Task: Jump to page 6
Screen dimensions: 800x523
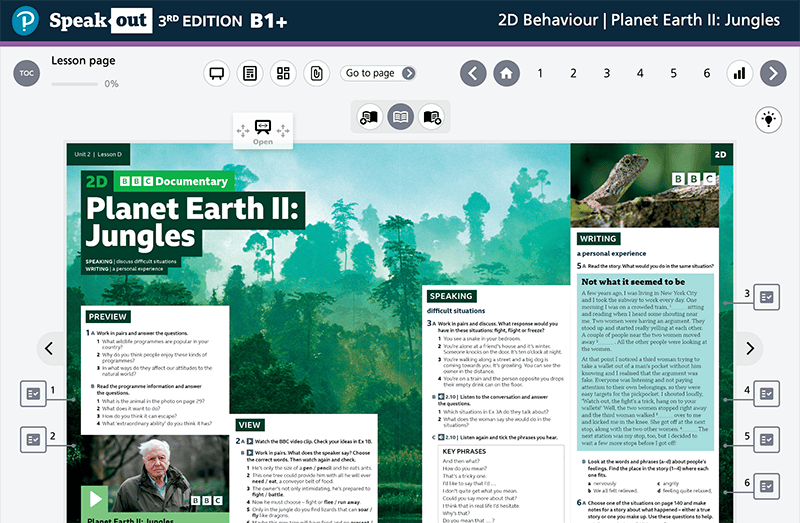Action: point(707,73)
